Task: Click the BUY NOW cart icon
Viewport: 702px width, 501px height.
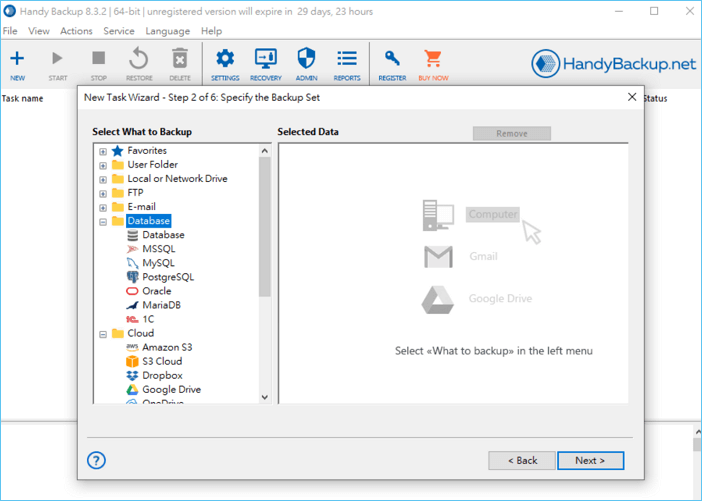Action: [x=433, y=58]
